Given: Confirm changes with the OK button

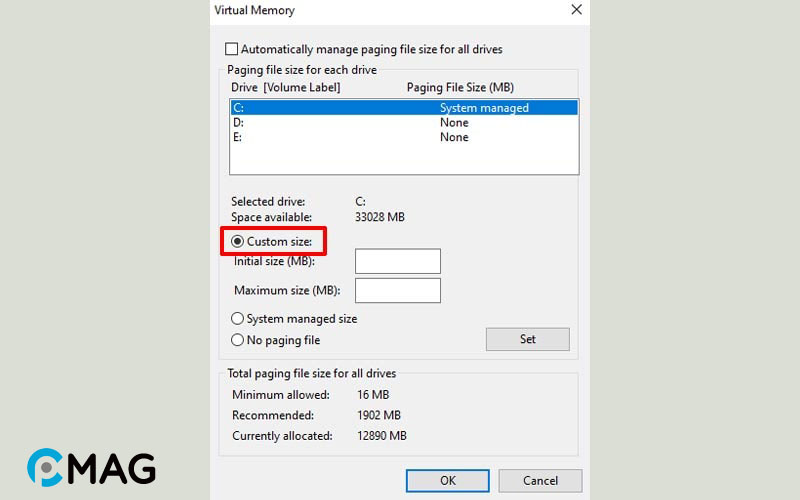Looking at the screenshot, I should [x=448, y=480].
